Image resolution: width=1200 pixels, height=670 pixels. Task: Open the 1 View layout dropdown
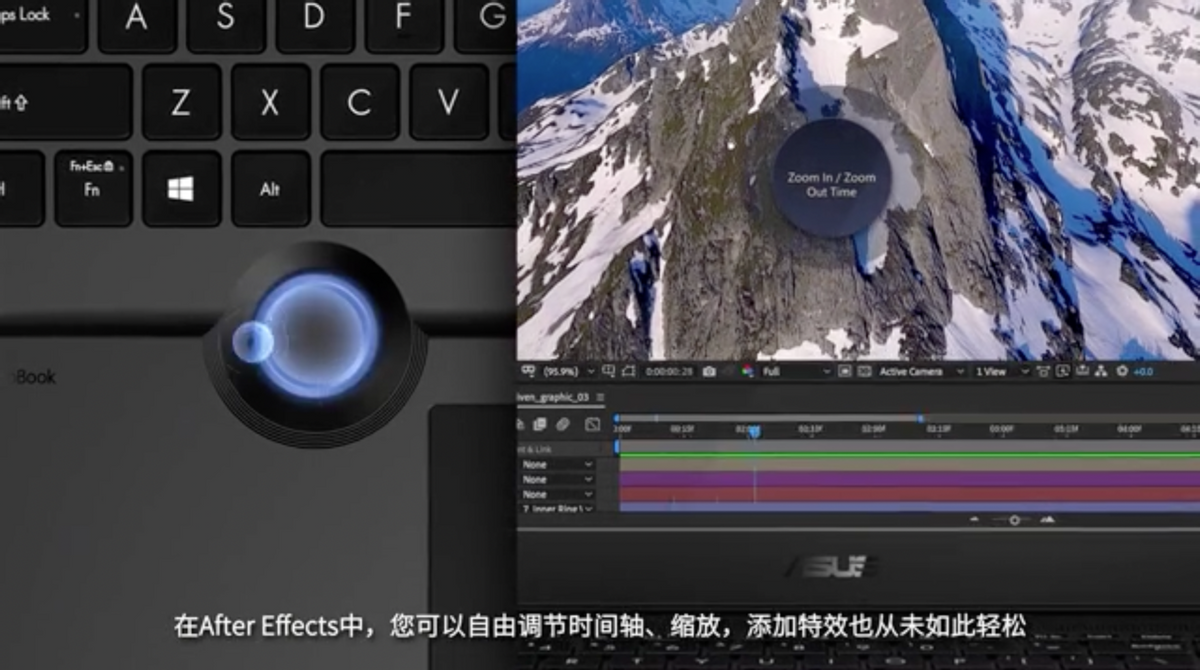[x=1001, y=371]
